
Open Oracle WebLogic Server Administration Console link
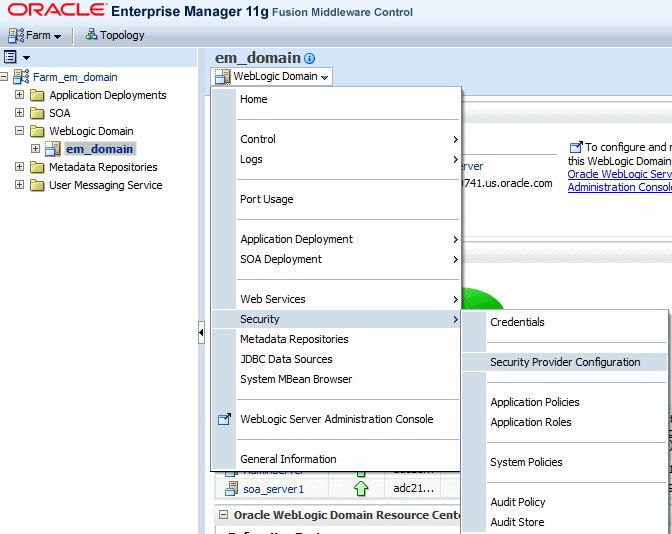620,180
